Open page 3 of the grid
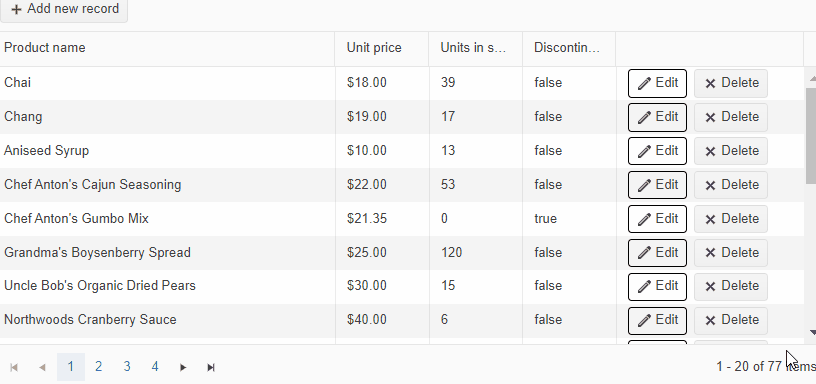 pyautogui.click(x=127, y=367)
